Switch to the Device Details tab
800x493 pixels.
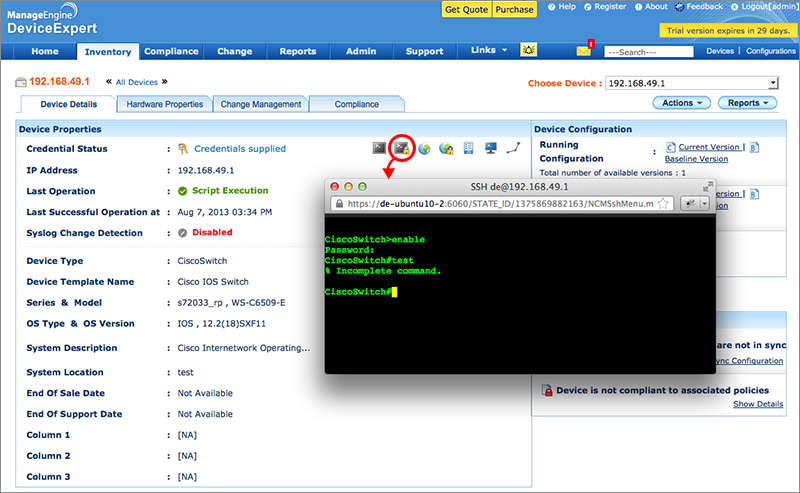(68, 104)
